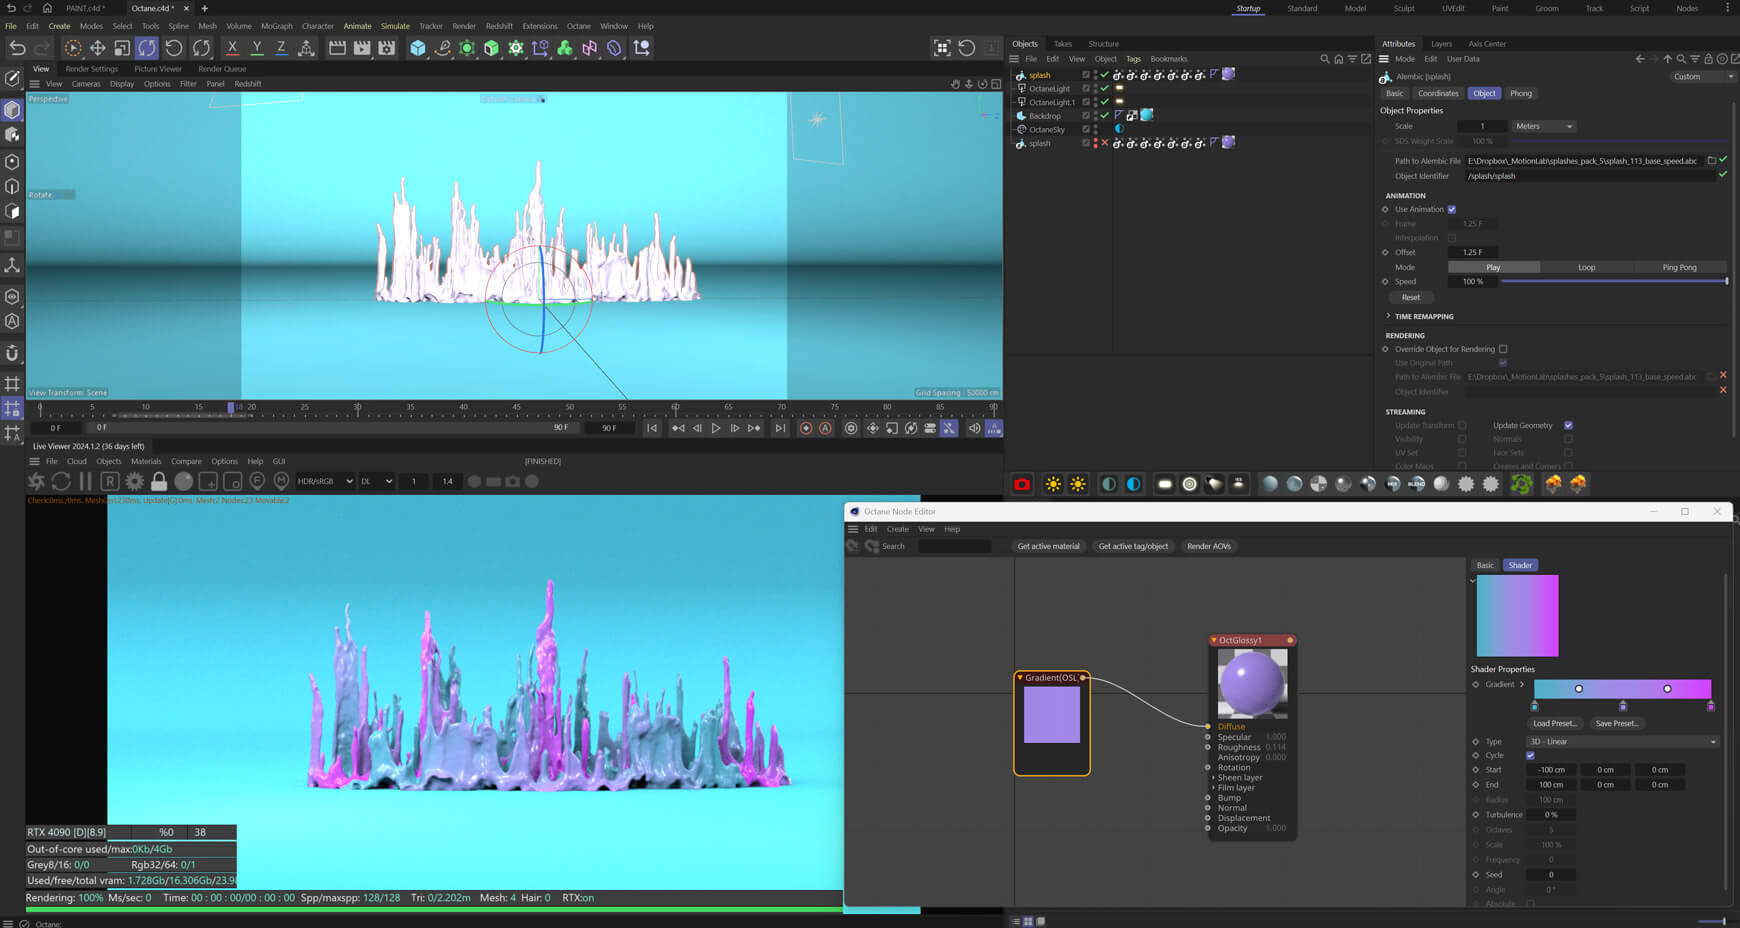The width and height of the screenshot is (1740, 928).
Task: Enable Override Object for Rendering checkbox
Action: coord(1503,349)
